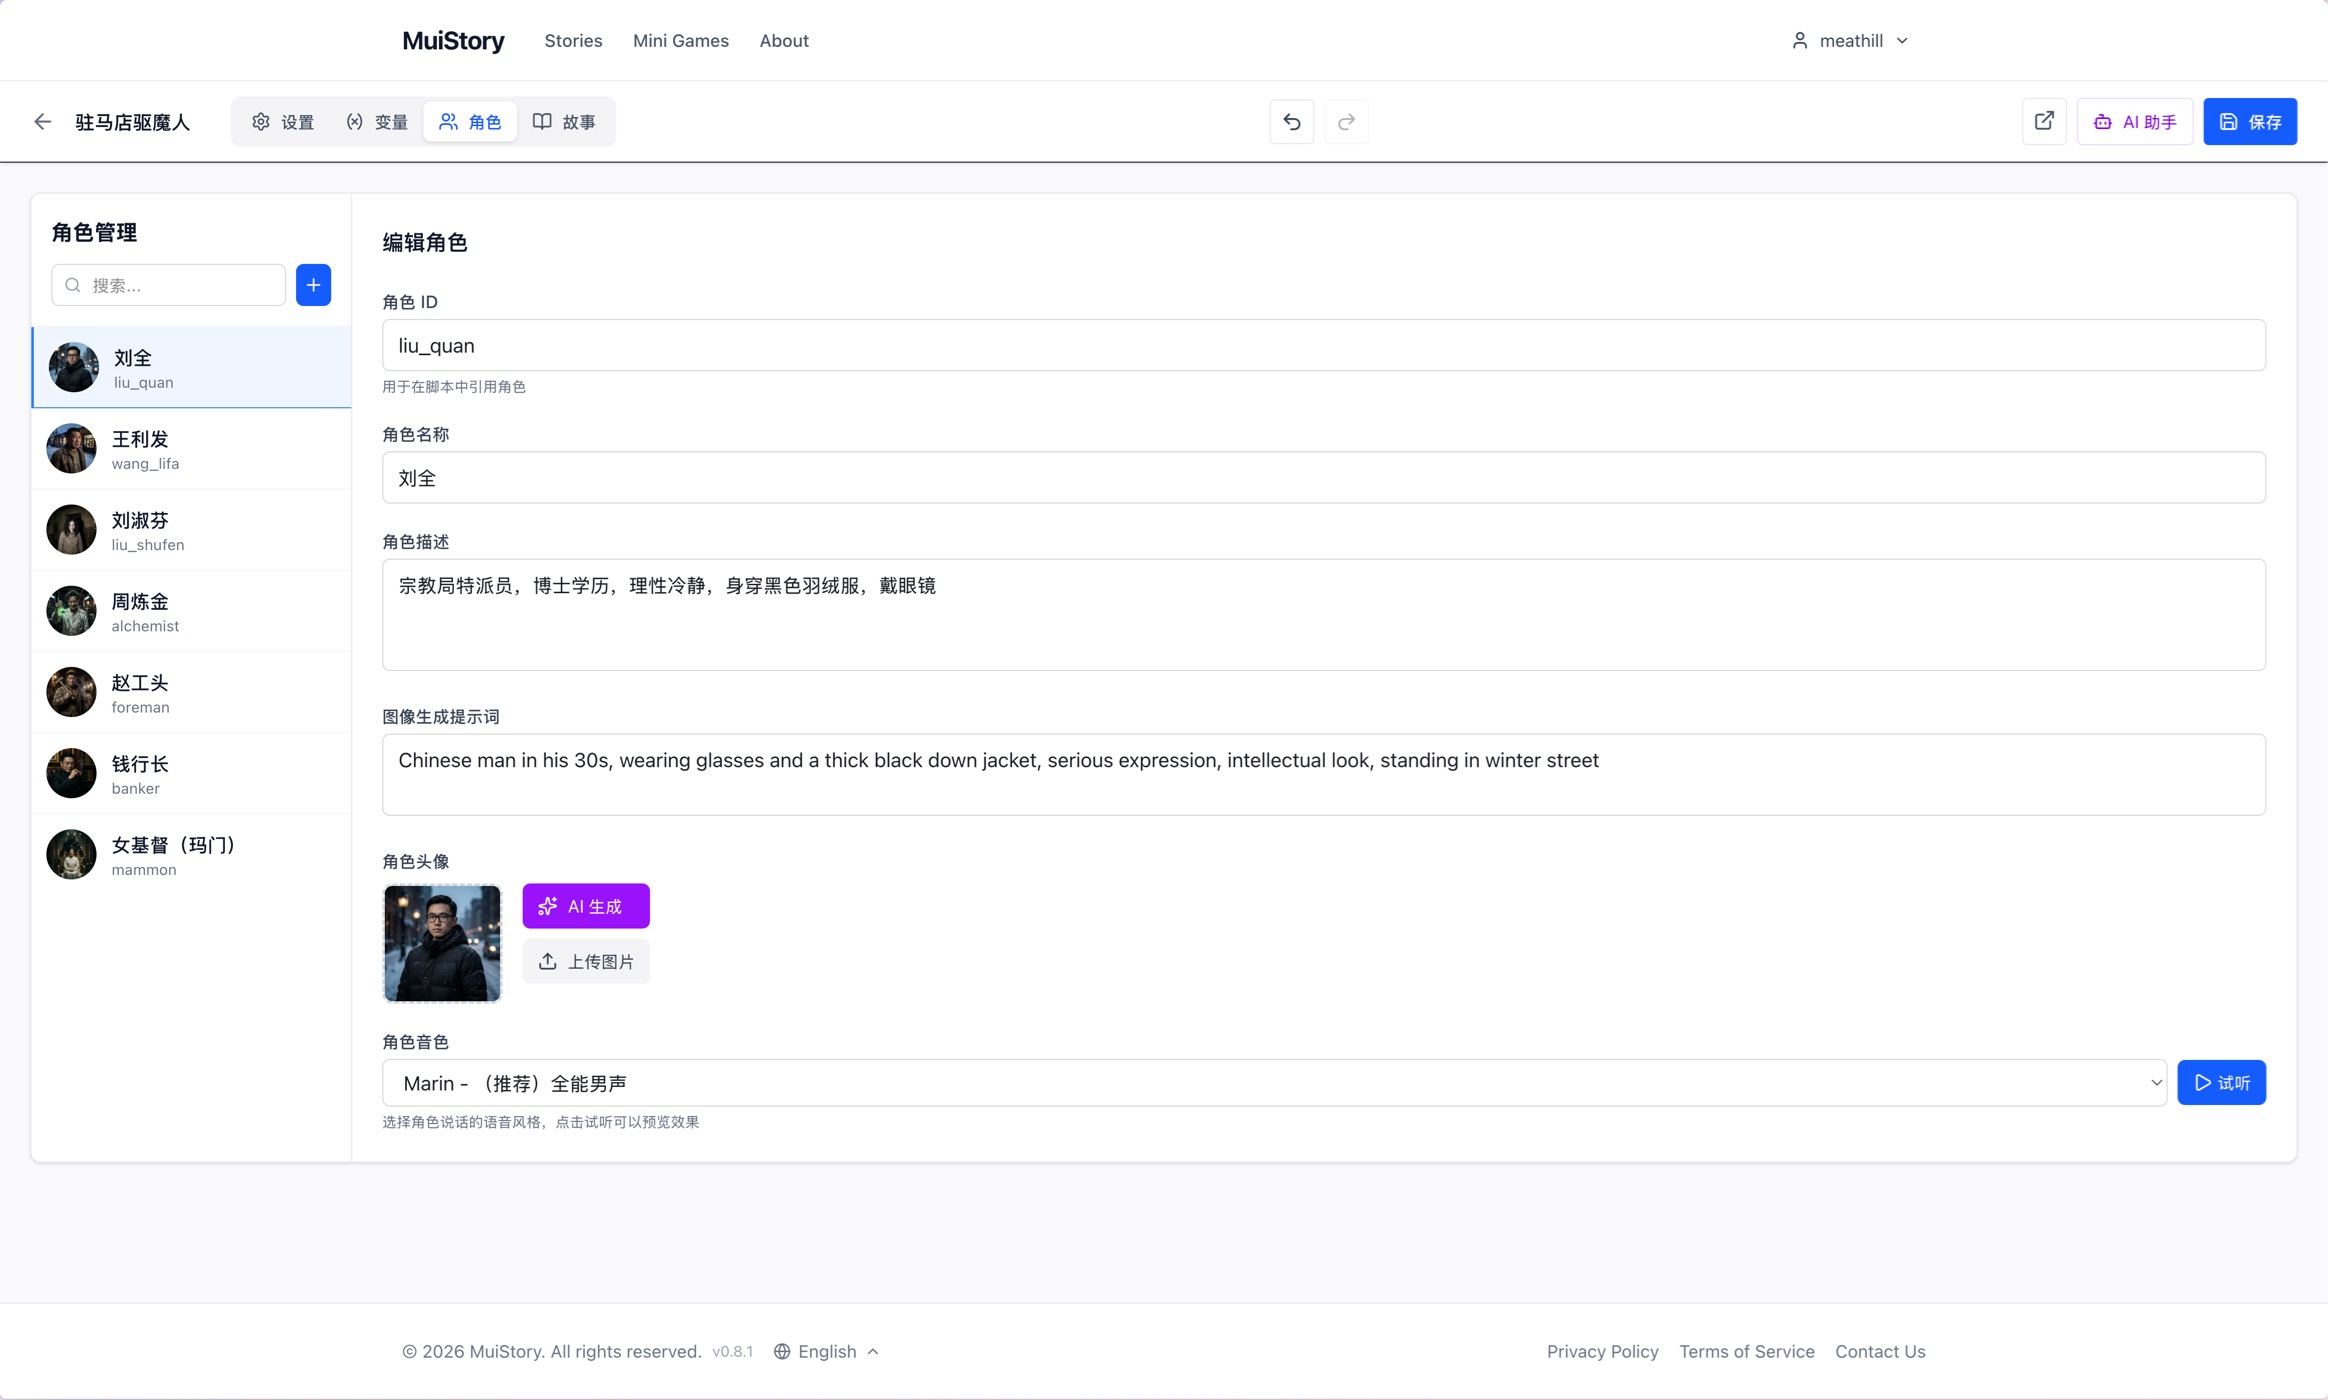
Task: Click the back arrow beside 驻马店驱魔人
Action: (42, 122)
